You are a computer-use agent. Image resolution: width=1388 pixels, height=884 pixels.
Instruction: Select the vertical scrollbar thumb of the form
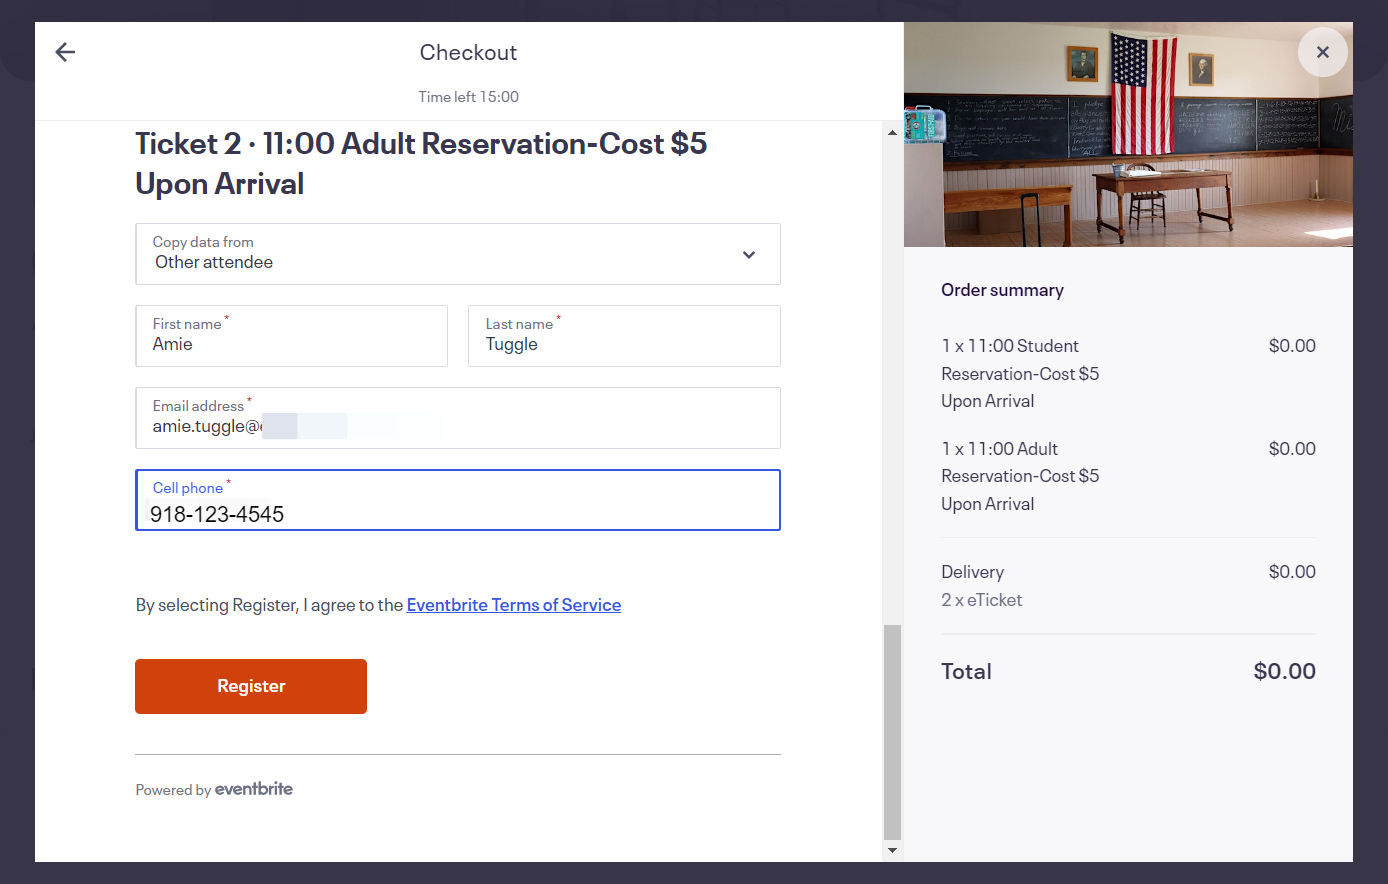[892, 732]
